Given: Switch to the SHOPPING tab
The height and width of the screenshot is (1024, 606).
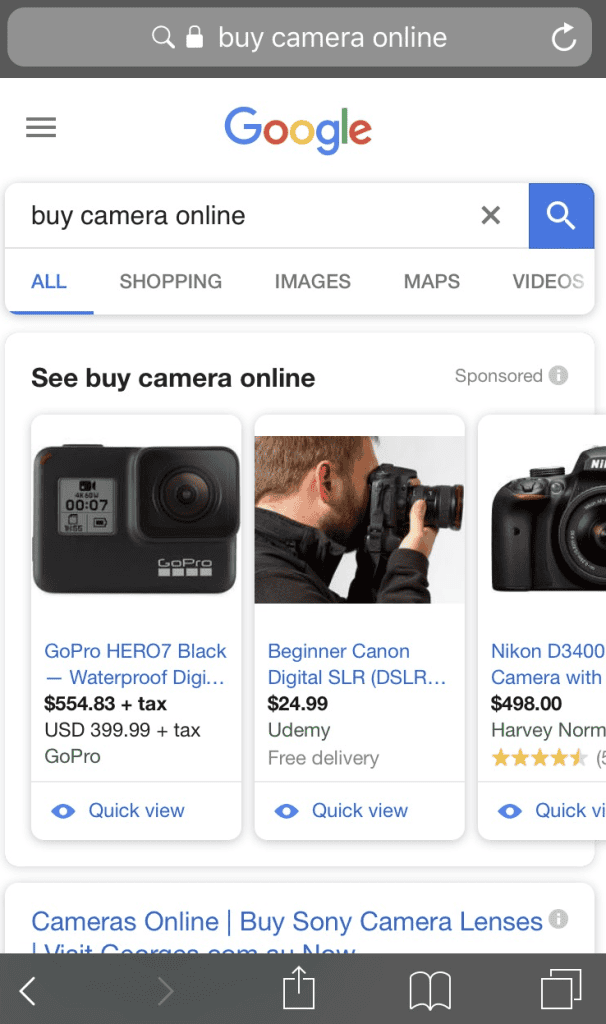Looking at the screenshot, I should pos(169,281).
